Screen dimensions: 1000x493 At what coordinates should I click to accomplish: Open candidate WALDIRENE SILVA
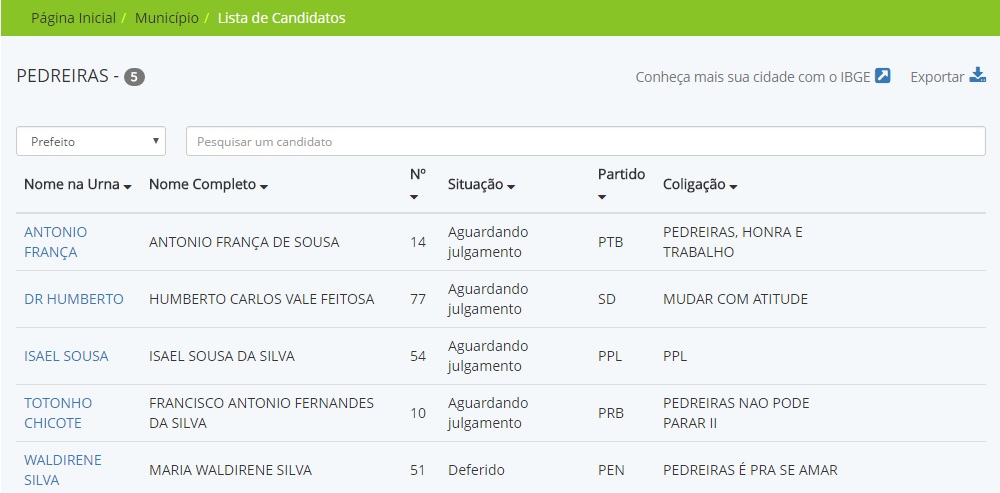(x=62, y=470)
